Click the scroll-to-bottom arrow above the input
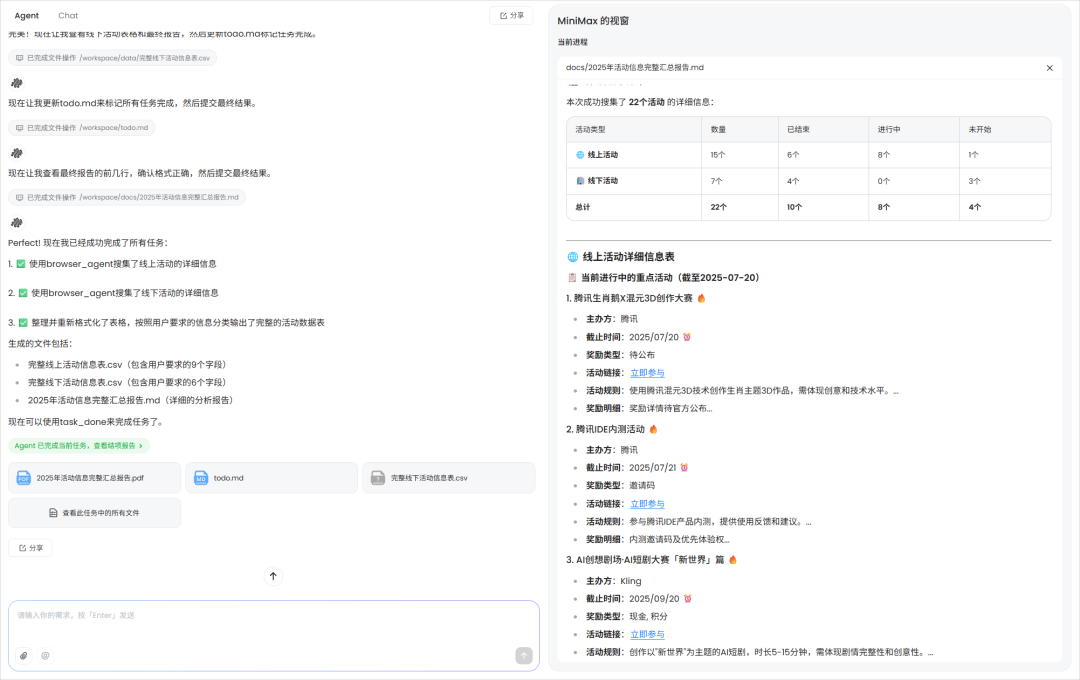The image size is (1080, 680). tap(272, 576)
